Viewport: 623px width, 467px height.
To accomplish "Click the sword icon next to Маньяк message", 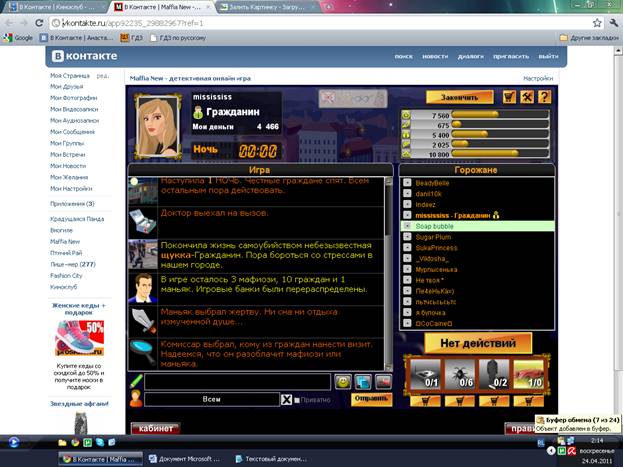I will click(143, 321).
